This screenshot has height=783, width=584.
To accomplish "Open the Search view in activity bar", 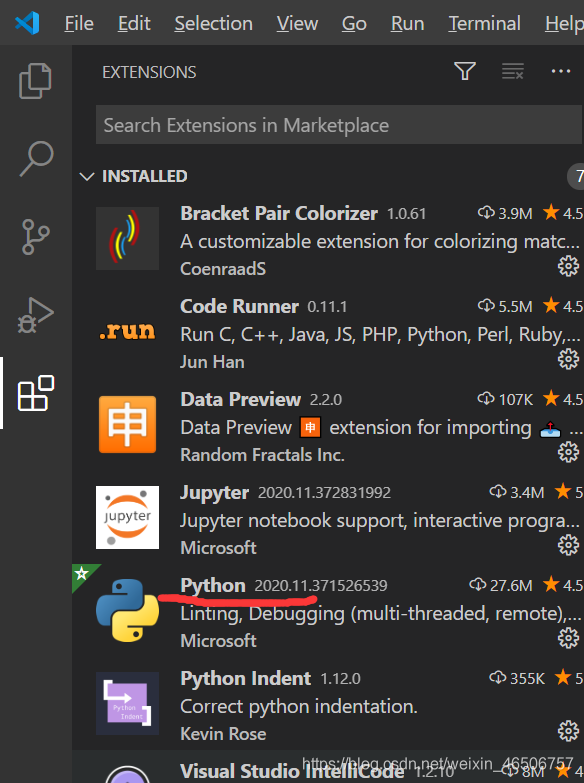I will click(36, 159).
